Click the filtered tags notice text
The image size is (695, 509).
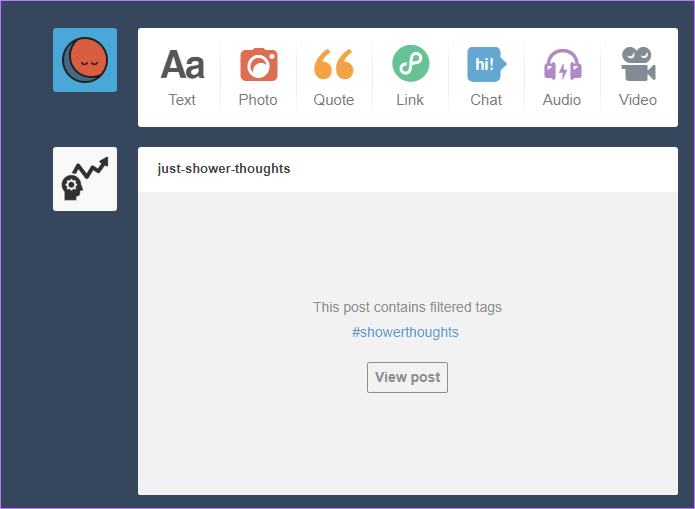tap(407, 307)
